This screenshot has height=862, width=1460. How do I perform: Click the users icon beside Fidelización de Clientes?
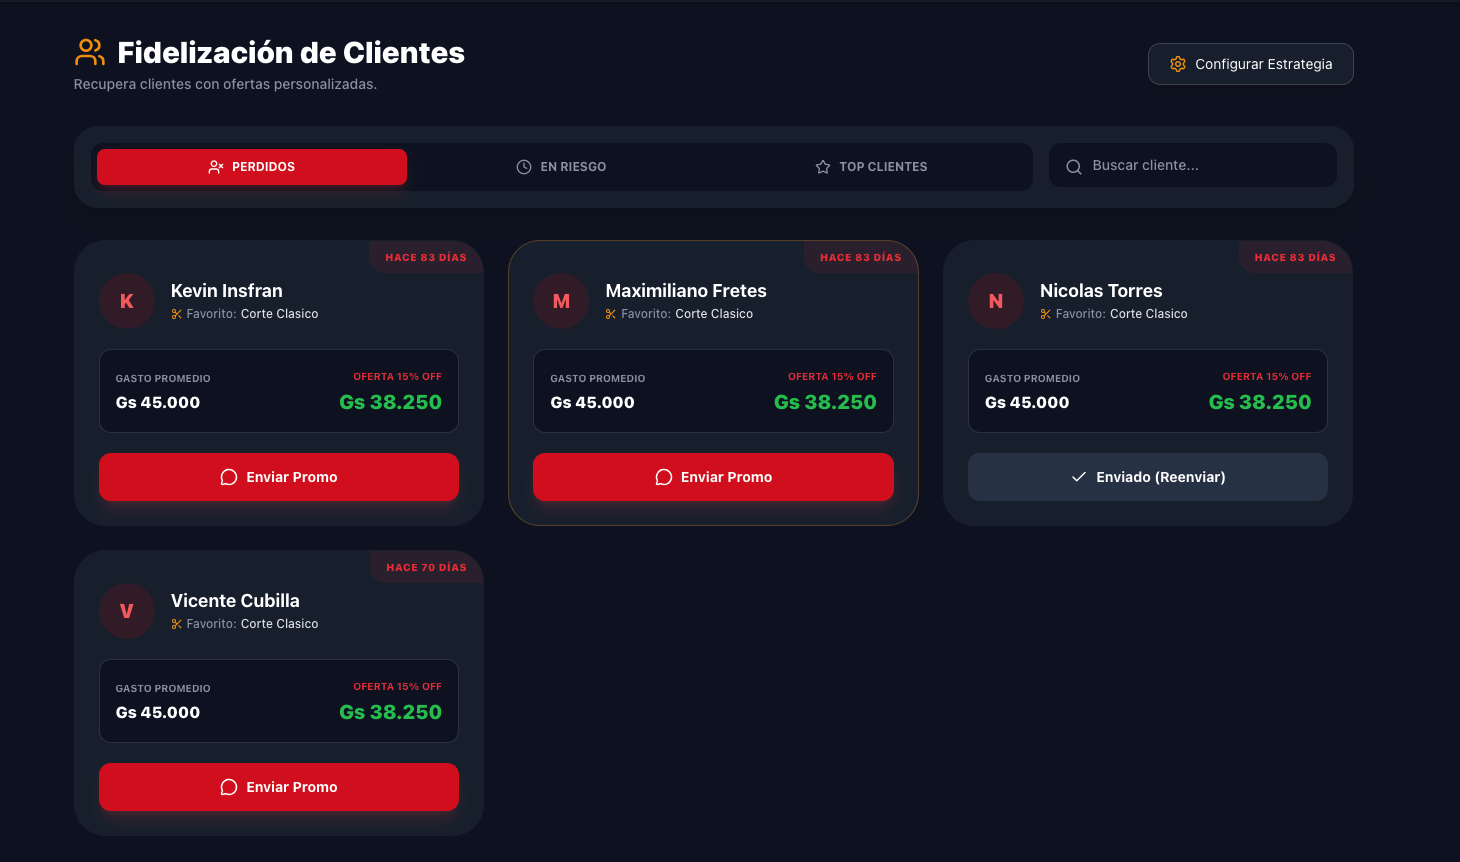[x=90, y=52]
